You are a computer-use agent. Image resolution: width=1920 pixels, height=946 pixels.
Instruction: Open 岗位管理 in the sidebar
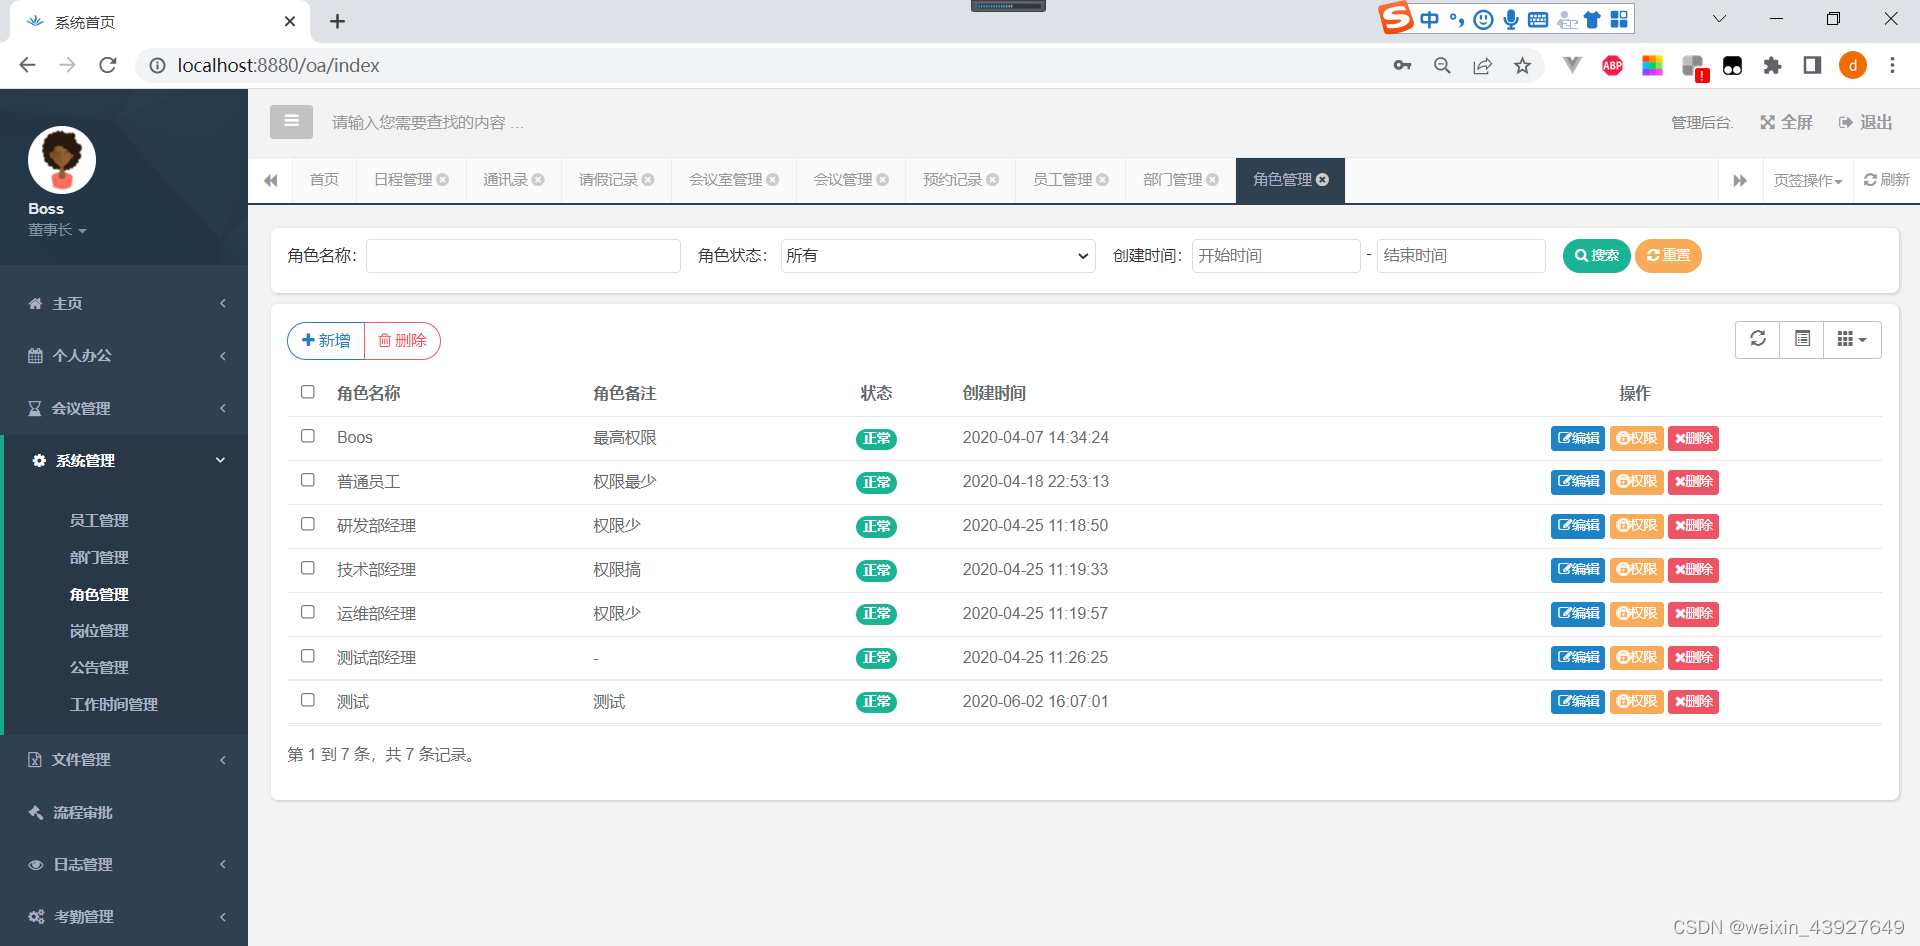point(99,631)
